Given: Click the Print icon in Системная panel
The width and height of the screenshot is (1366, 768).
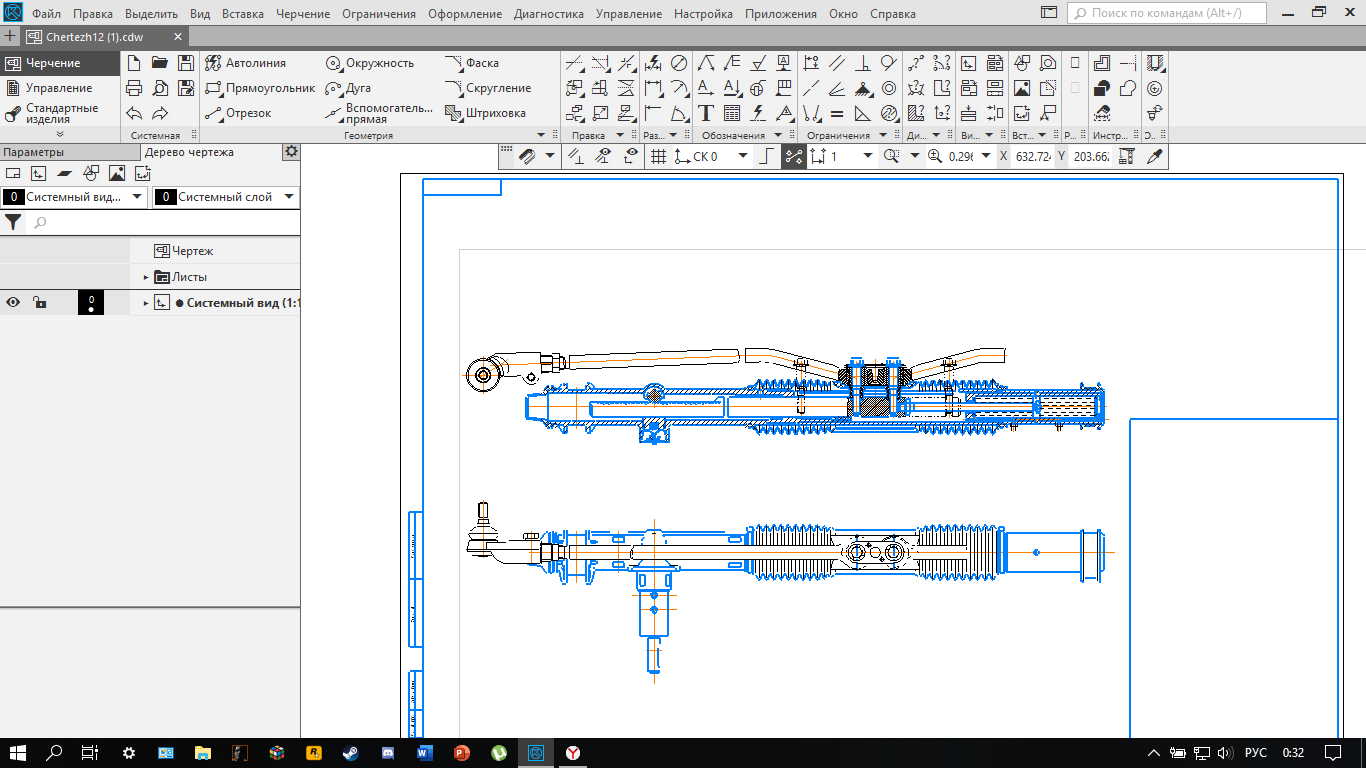Looking at the screenshot, I should [134, 88].
